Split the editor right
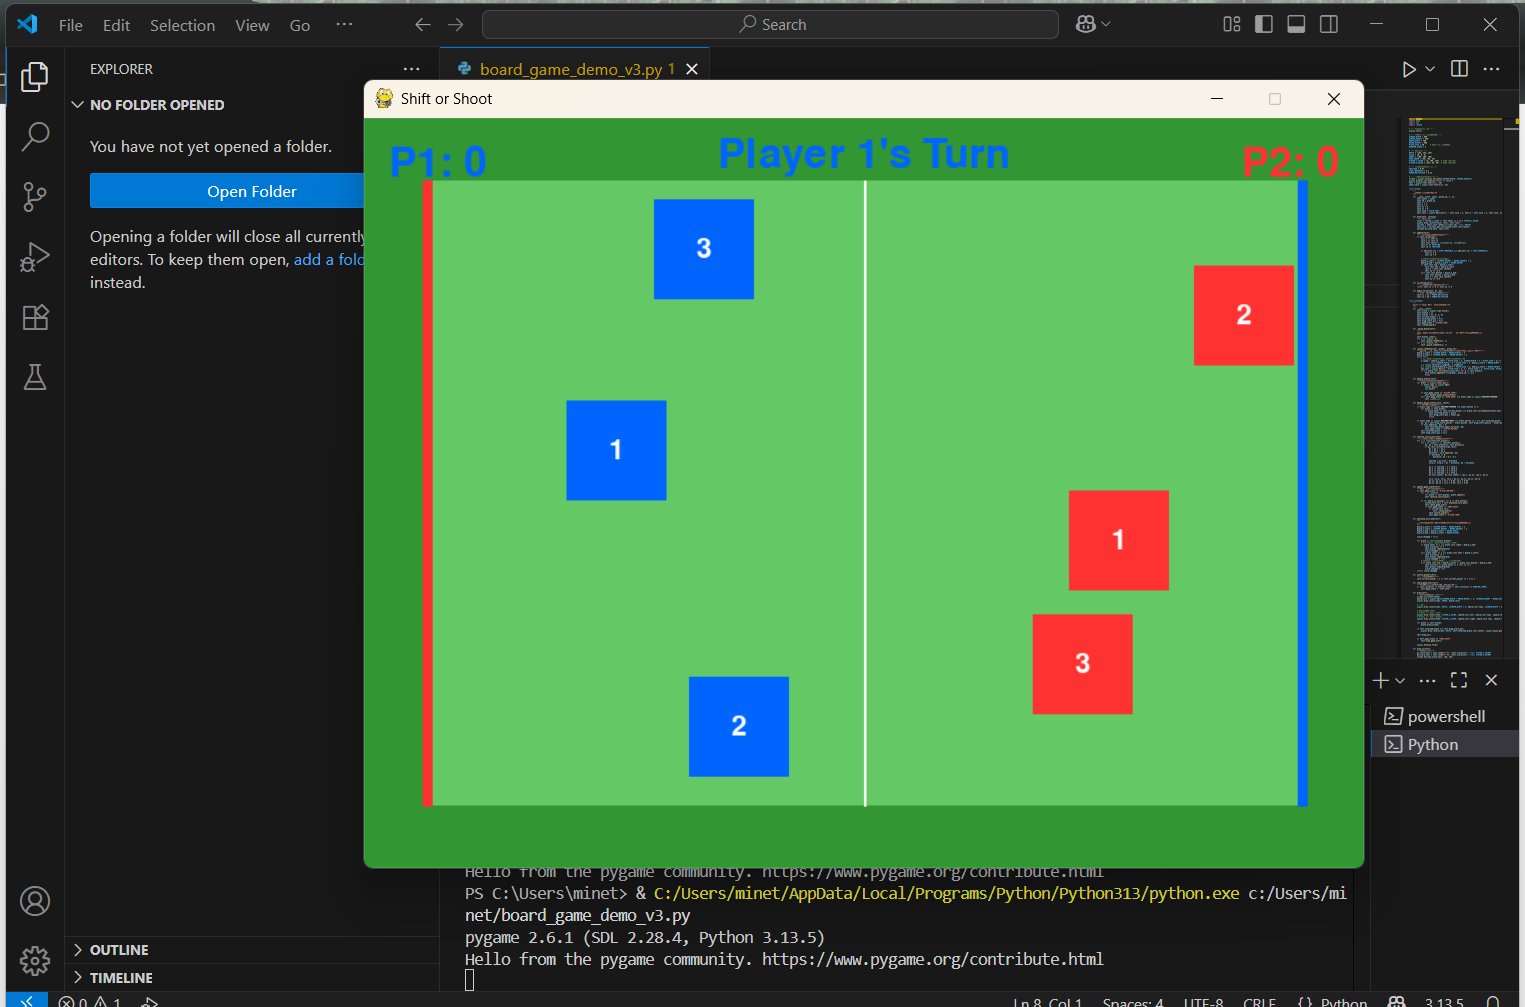This screenshot has width=1525, height=1007. [x=1460, y=69]
